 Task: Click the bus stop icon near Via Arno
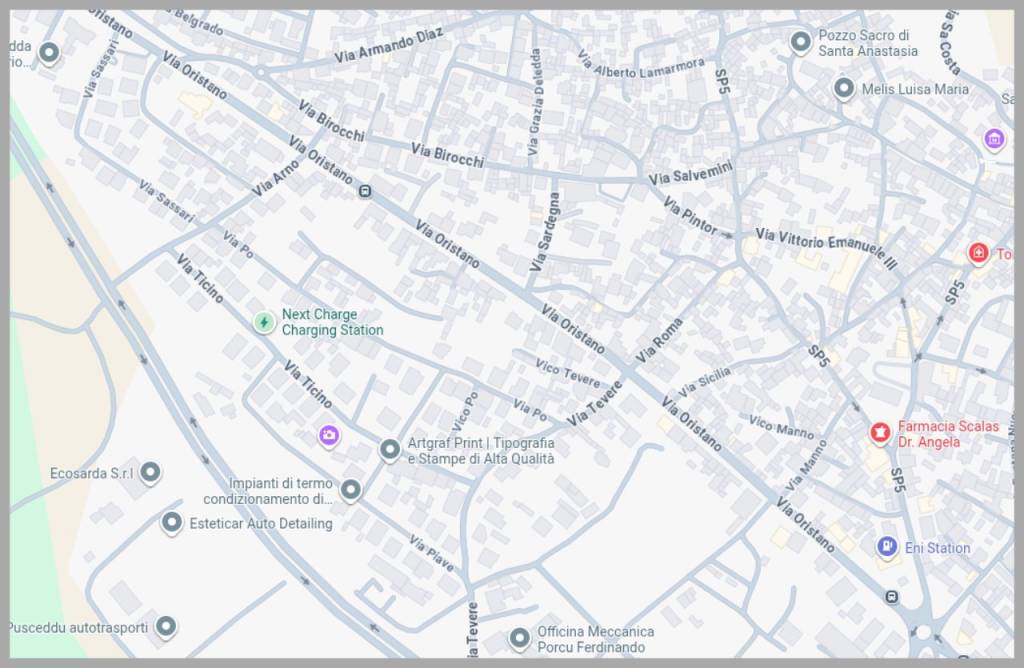point(366,191)
